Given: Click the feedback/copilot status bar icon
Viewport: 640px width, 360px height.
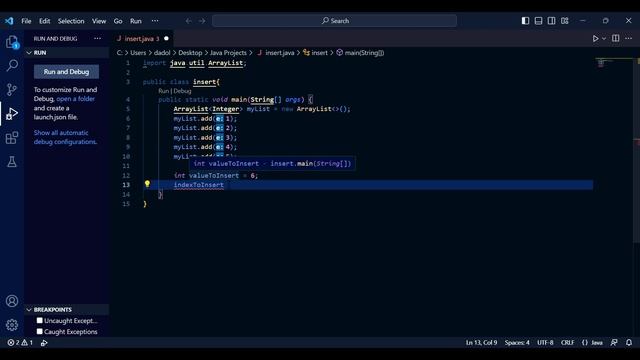Looking at the screenshot, I should (x=614, y=342).
